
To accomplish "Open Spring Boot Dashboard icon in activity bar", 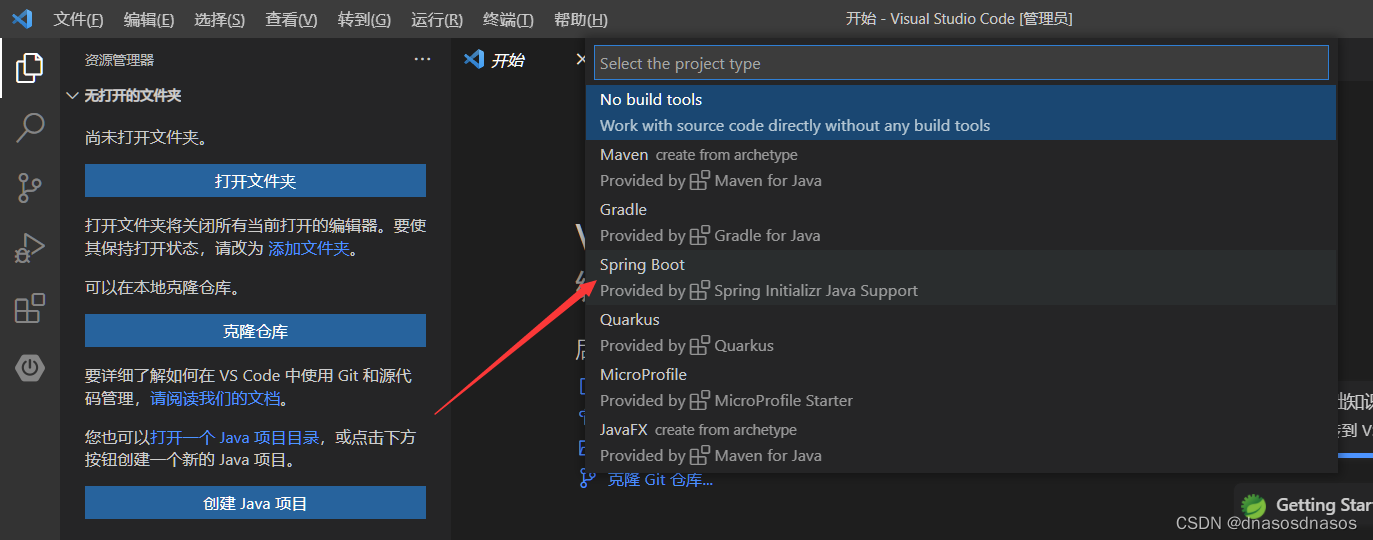I will tap(30, 368).
